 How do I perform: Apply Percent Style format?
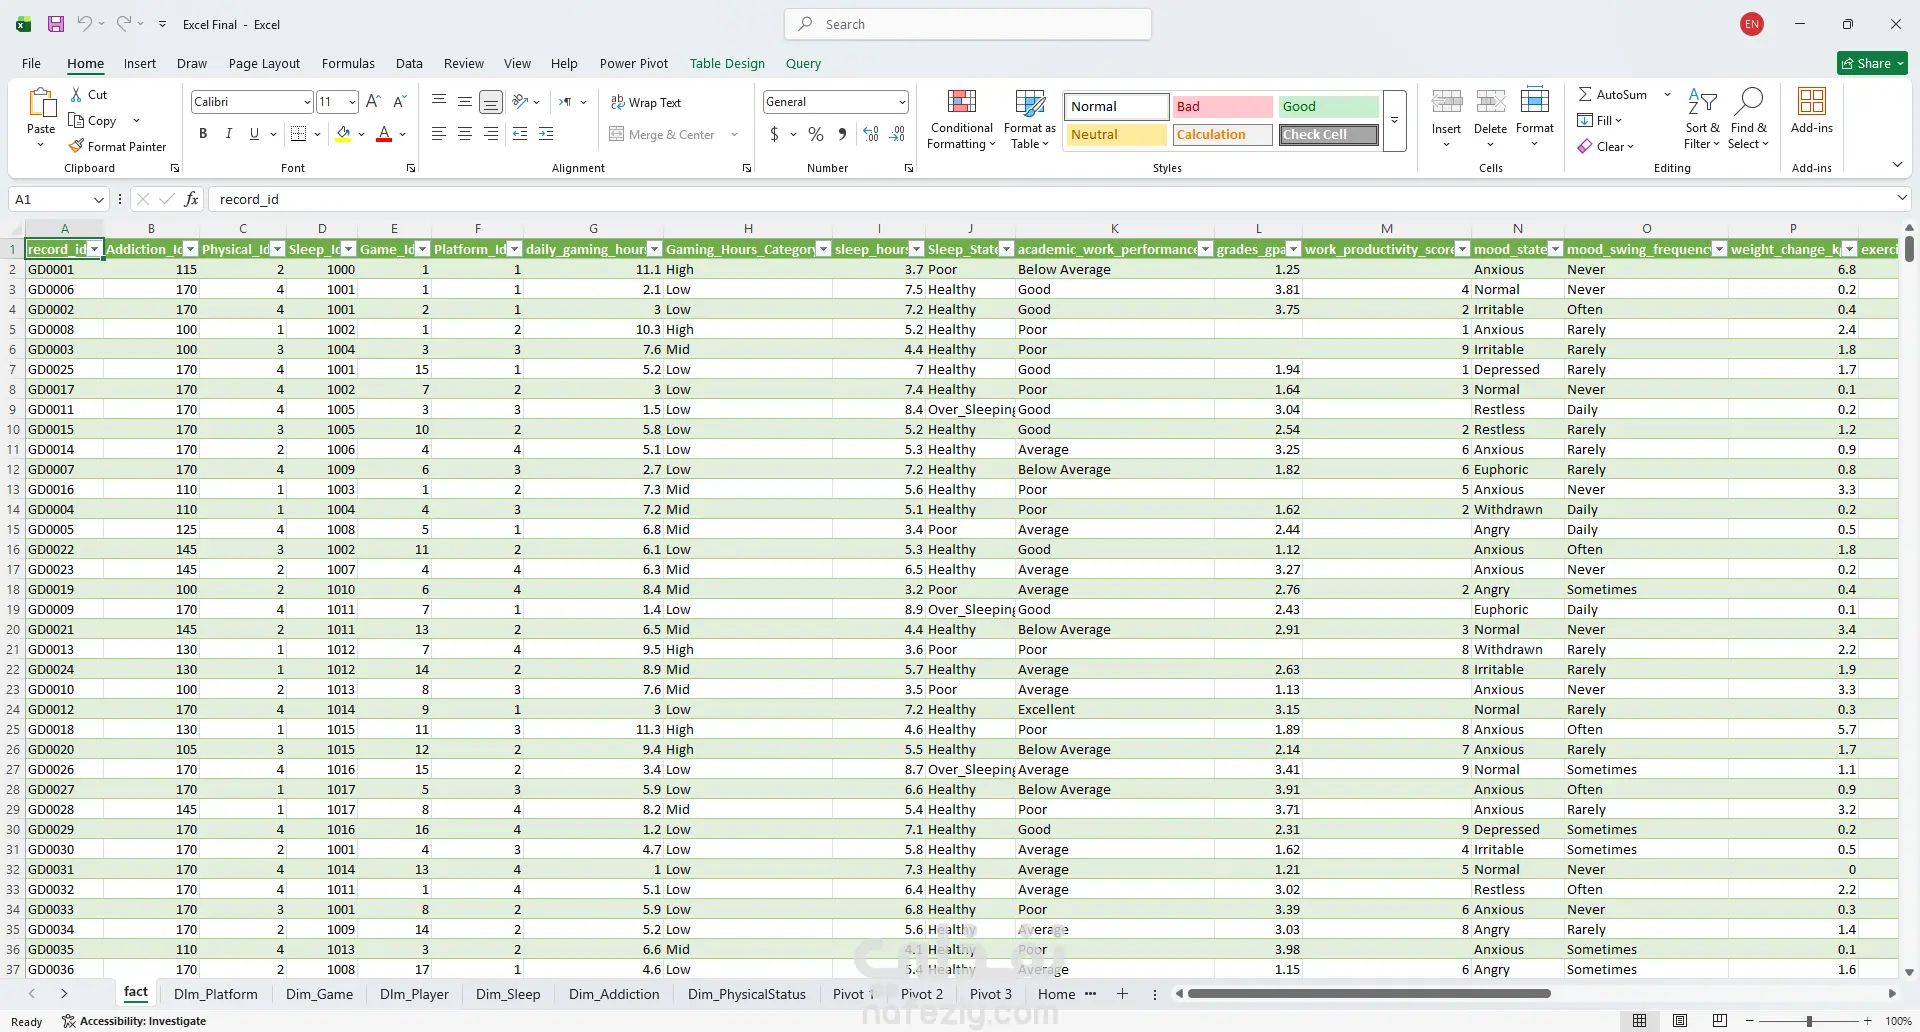point(816,133)
